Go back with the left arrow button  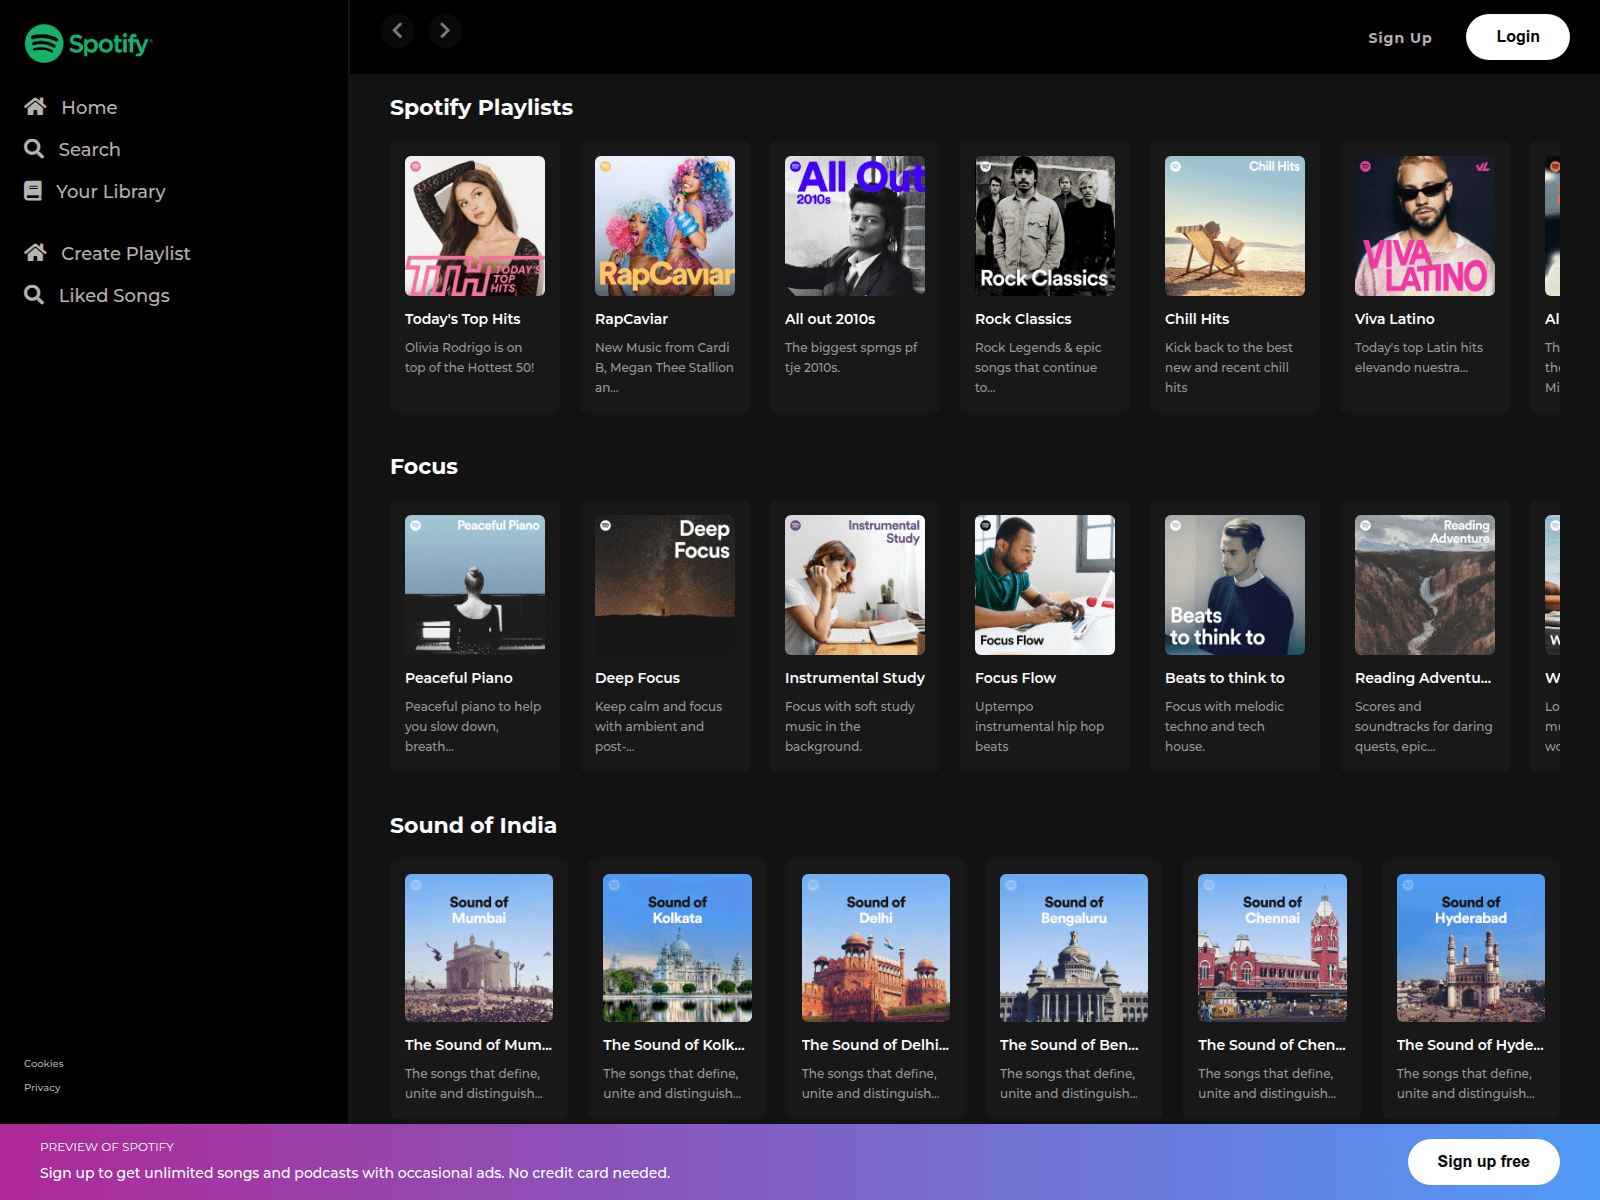click(397, 31)
